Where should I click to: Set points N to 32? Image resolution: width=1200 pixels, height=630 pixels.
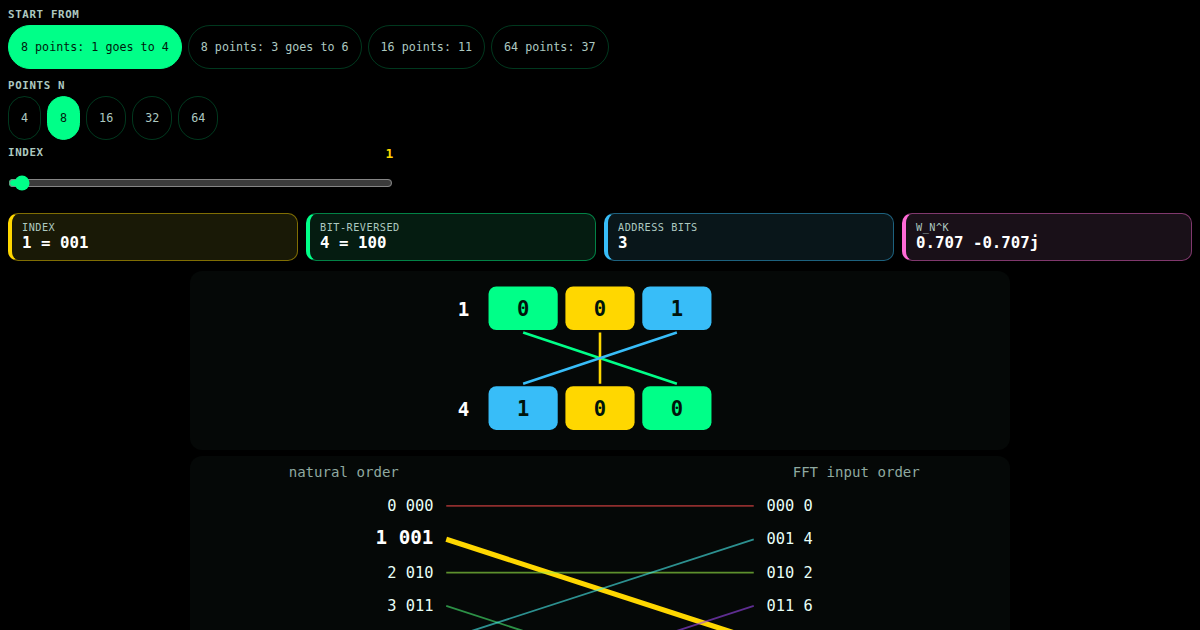click(x=152, y=118)
